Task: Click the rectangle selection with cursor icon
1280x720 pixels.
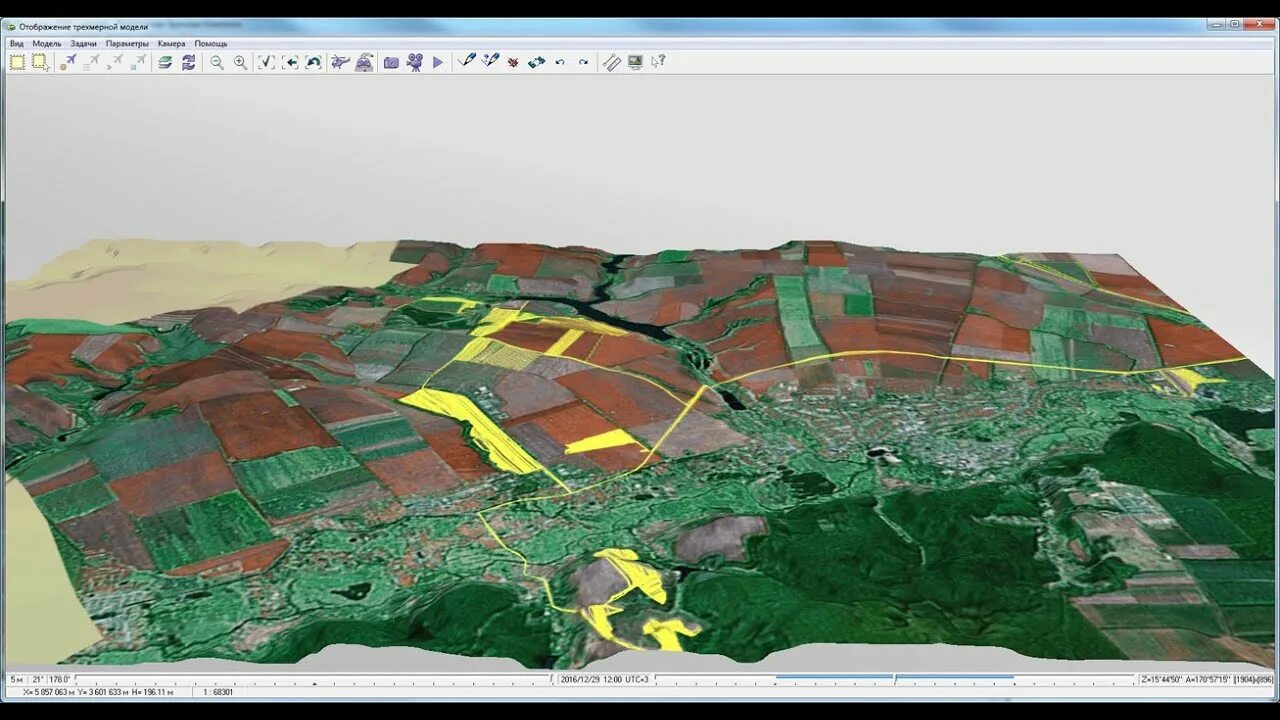Action: tap(40, 62)
